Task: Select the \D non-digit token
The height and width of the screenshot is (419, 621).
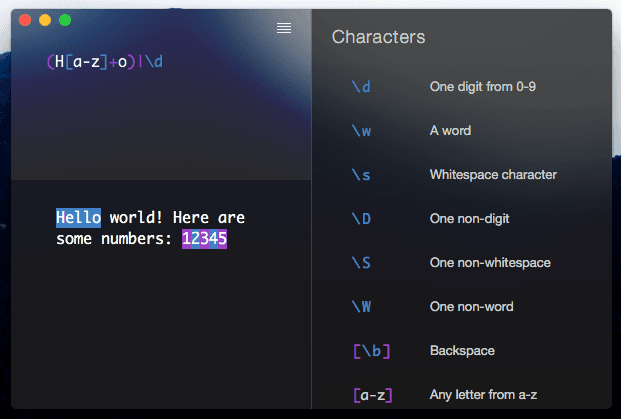Action: coord(361,219)
